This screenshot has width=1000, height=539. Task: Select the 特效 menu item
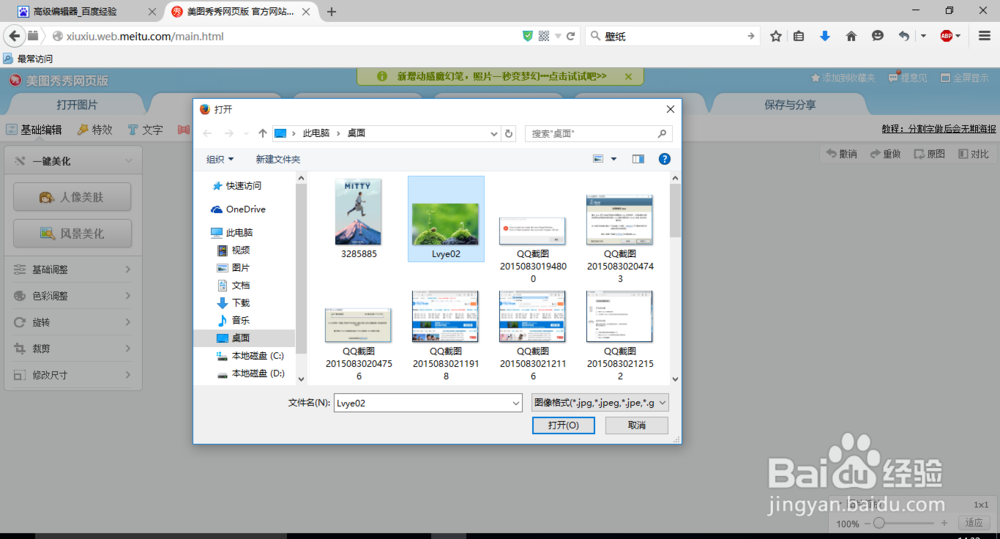click(94, 129)
